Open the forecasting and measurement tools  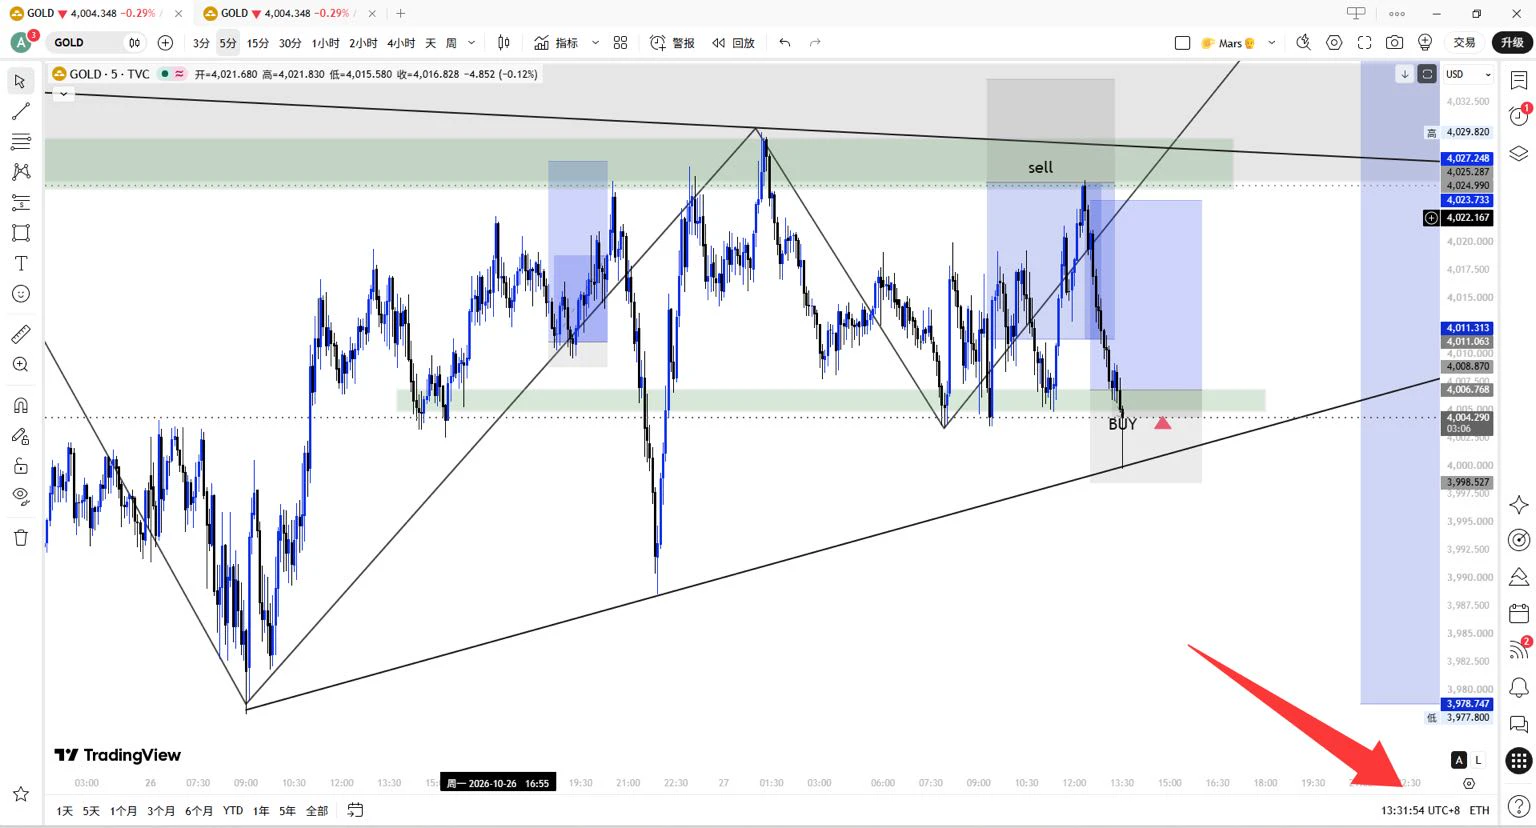20,202
